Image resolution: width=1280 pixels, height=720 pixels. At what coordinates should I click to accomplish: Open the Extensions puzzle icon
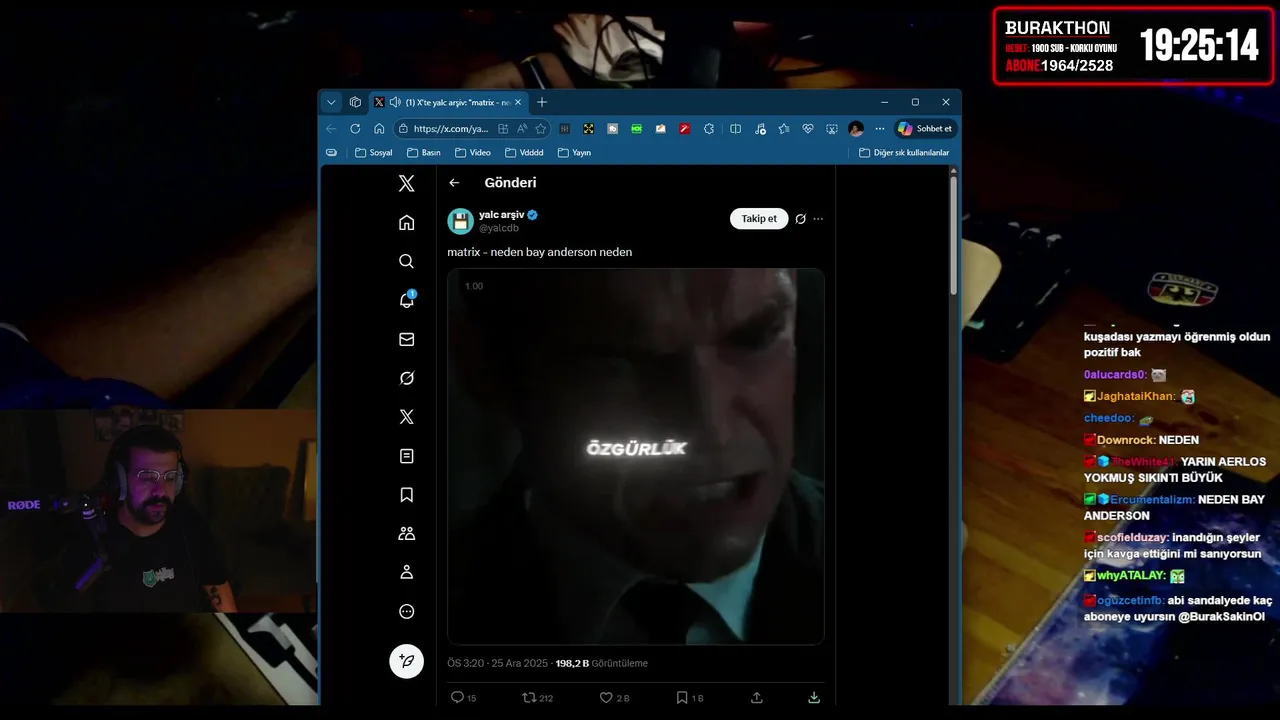[709, 128]
